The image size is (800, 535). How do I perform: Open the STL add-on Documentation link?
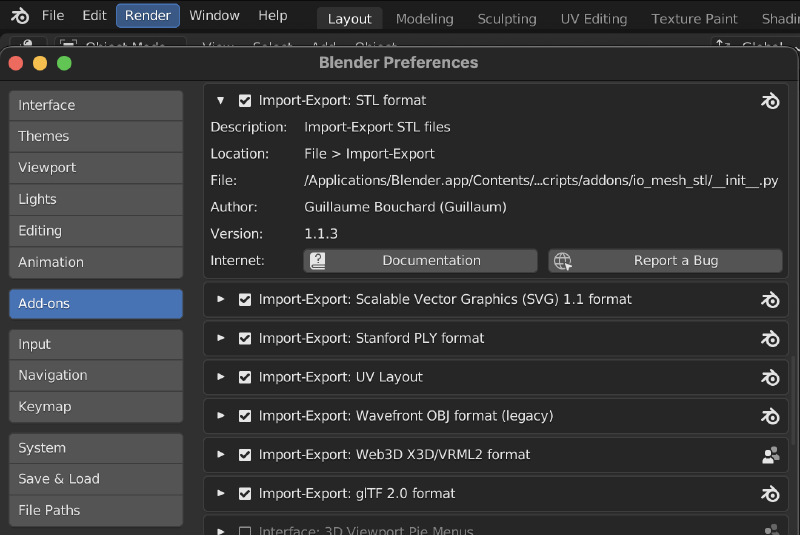tap(420, 261)
